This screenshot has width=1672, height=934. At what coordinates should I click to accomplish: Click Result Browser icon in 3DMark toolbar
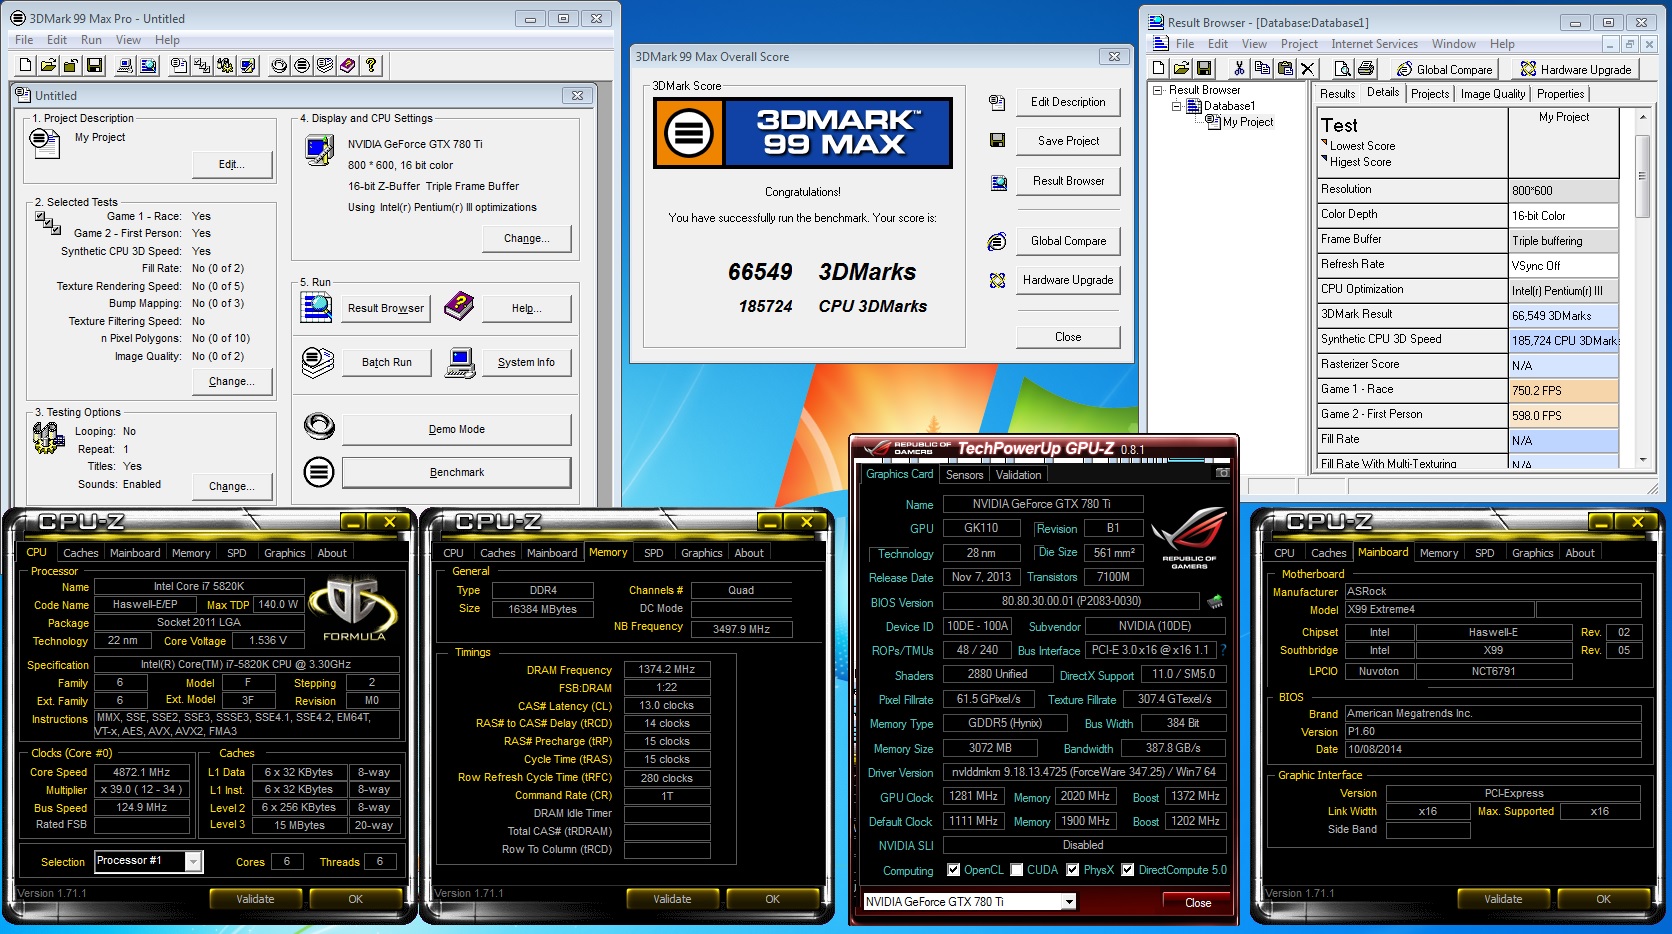[x=148, y=66]
